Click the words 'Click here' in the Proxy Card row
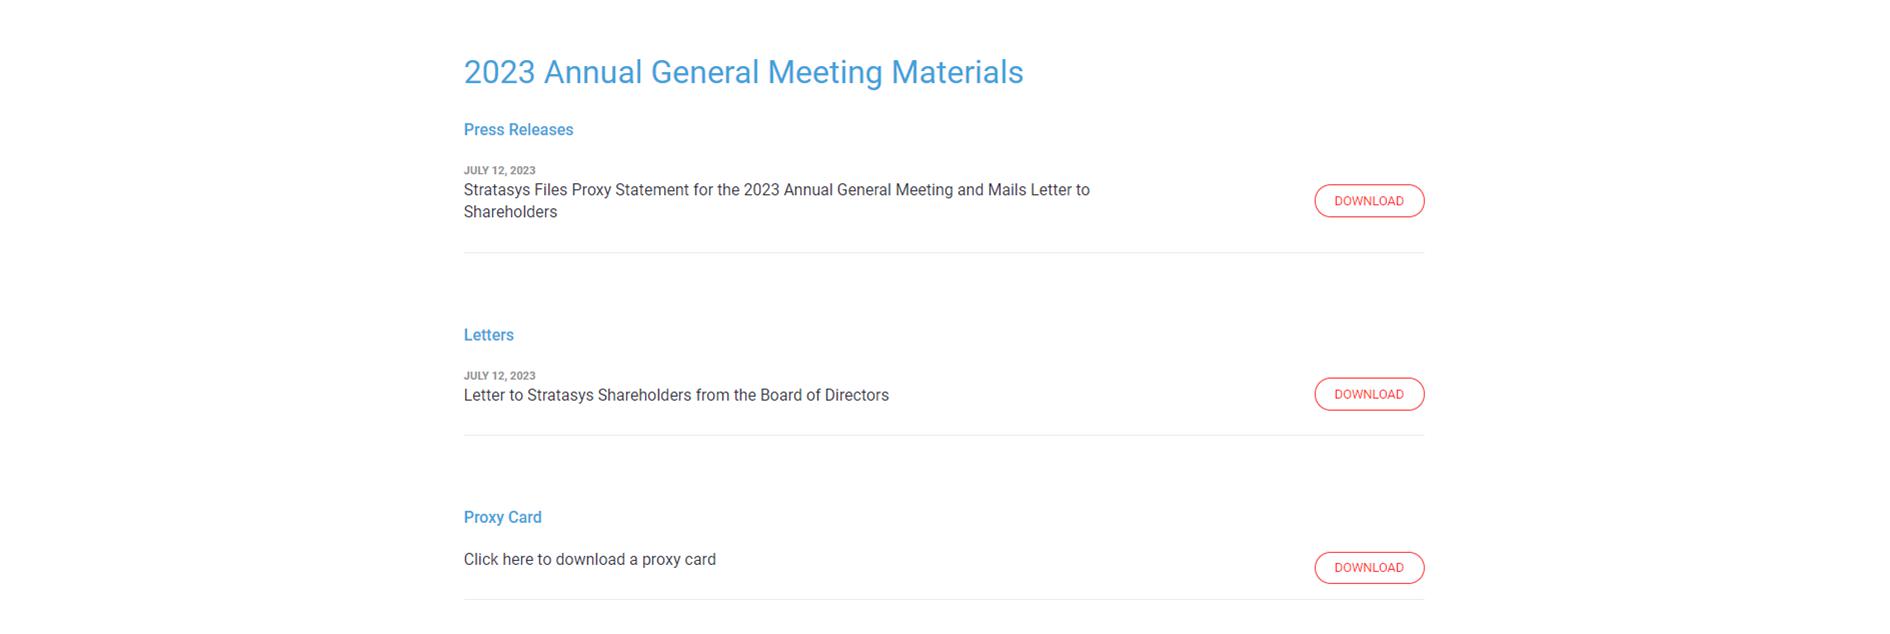The width and height of the screenshot is (1890, 634). coord(498,560)
